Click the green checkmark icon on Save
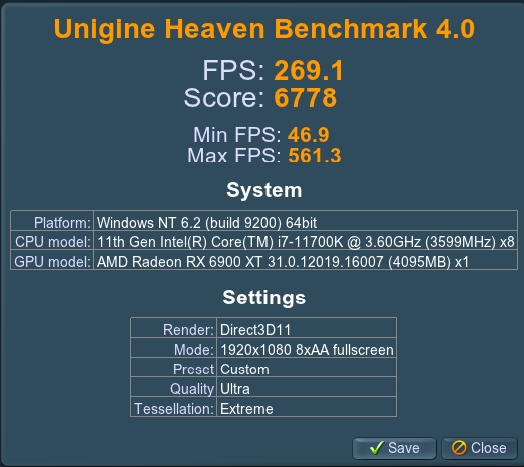The width and height of the screenshot is (524, 467). [377, 448]
